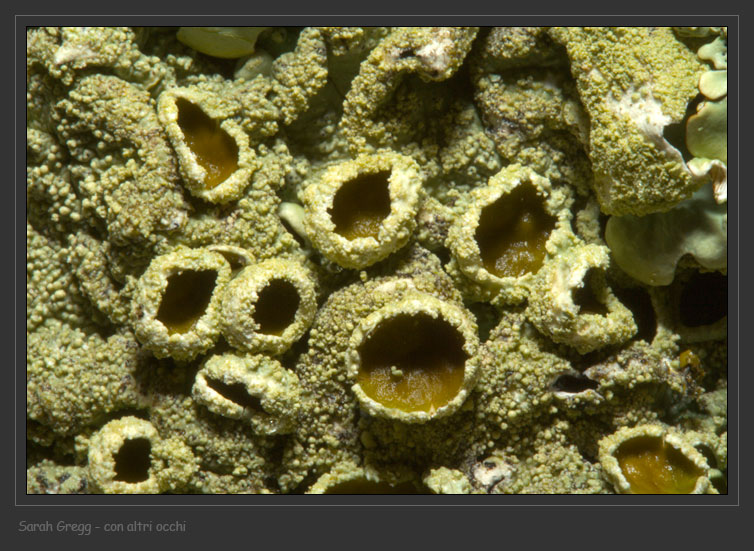Click the small dark slit cup lower right

(x=574, y=383)
